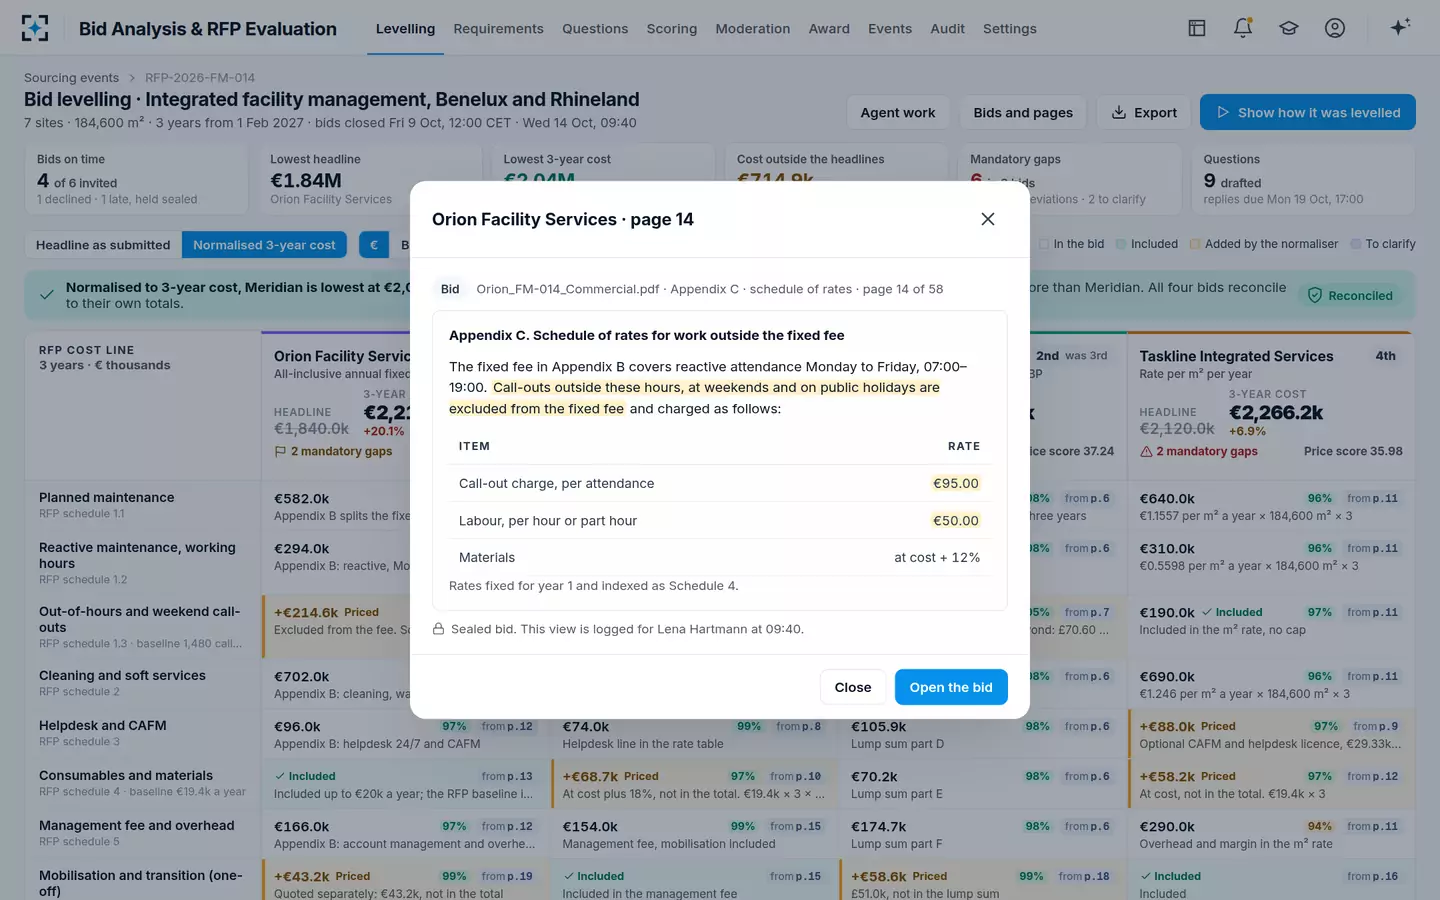The height and width of the screenshot is (900, 1440).
Task: Open from p.19 link in mobilisation row
Action: [x=507, y=876]
